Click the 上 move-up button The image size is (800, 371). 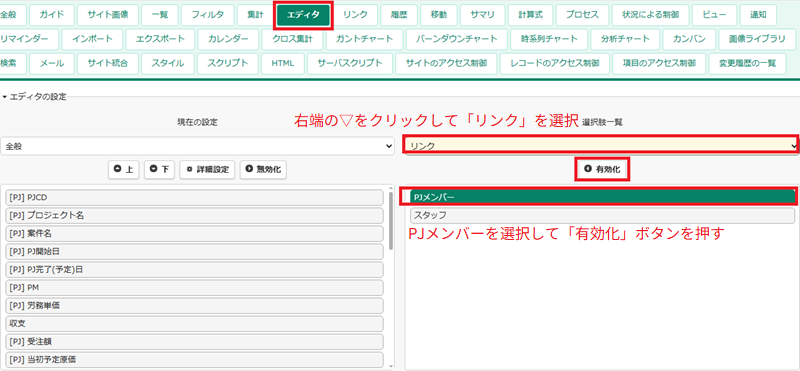123,169
